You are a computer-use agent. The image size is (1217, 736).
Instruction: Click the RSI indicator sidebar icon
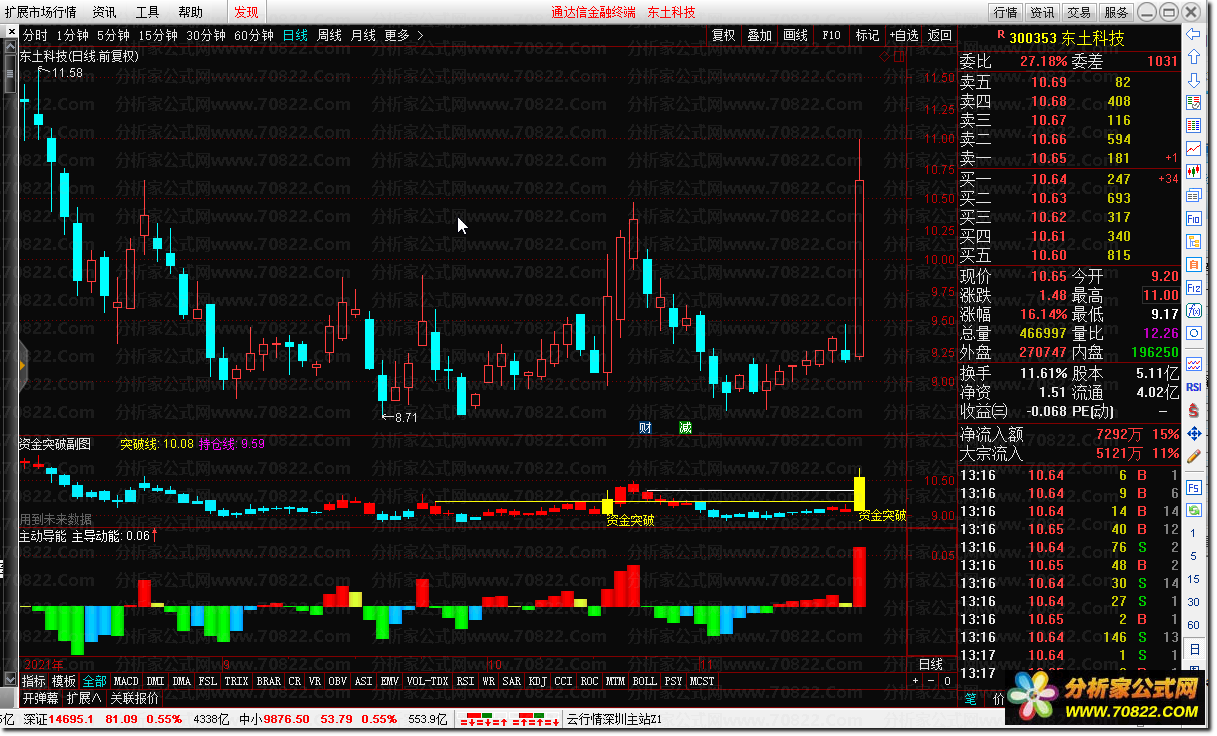point(1193,386)
